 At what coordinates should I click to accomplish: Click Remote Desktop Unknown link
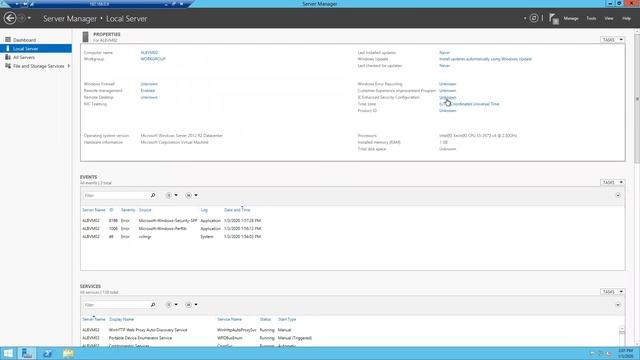point(149,98)
